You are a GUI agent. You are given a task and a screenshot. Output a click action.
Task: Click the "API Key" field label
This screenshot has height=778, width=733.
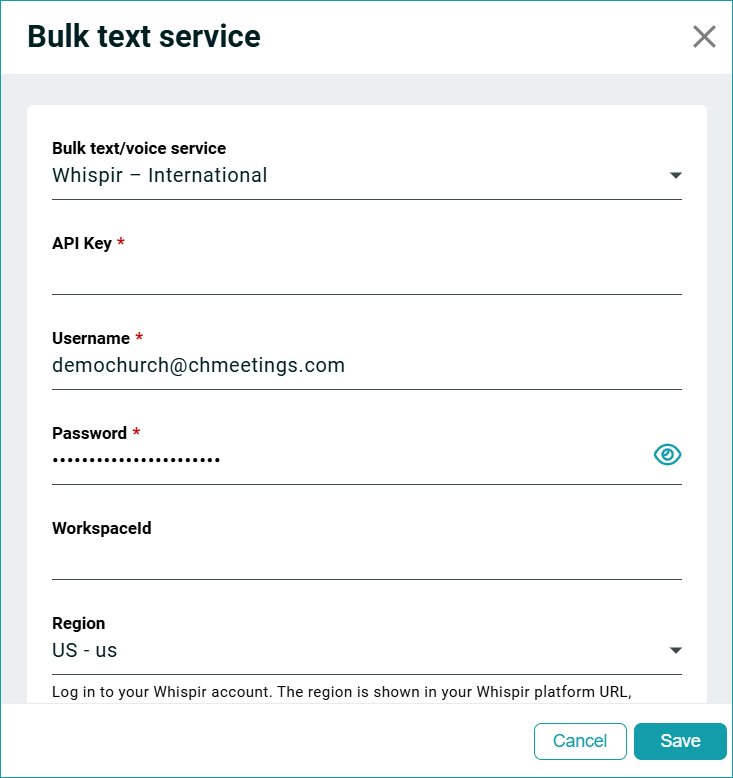[82, 243]
